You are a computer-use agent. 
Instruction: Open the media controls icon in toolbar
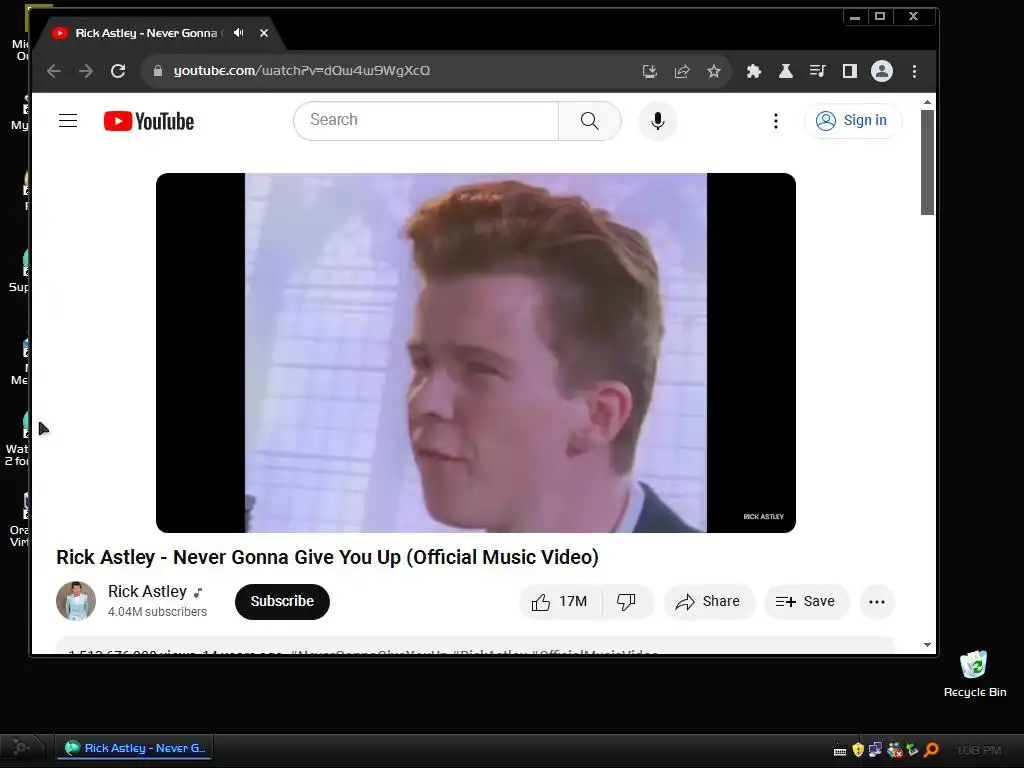(x=818, y=71)
